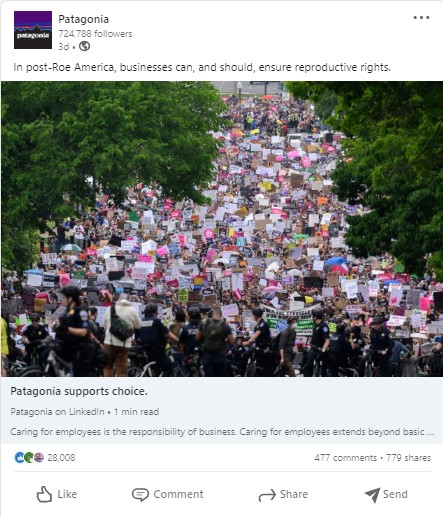The height and width of the screenshot is (517, 443).
Task: Click the 724,788 followers text
Action: pyautogui.click(x=95, y=34)
